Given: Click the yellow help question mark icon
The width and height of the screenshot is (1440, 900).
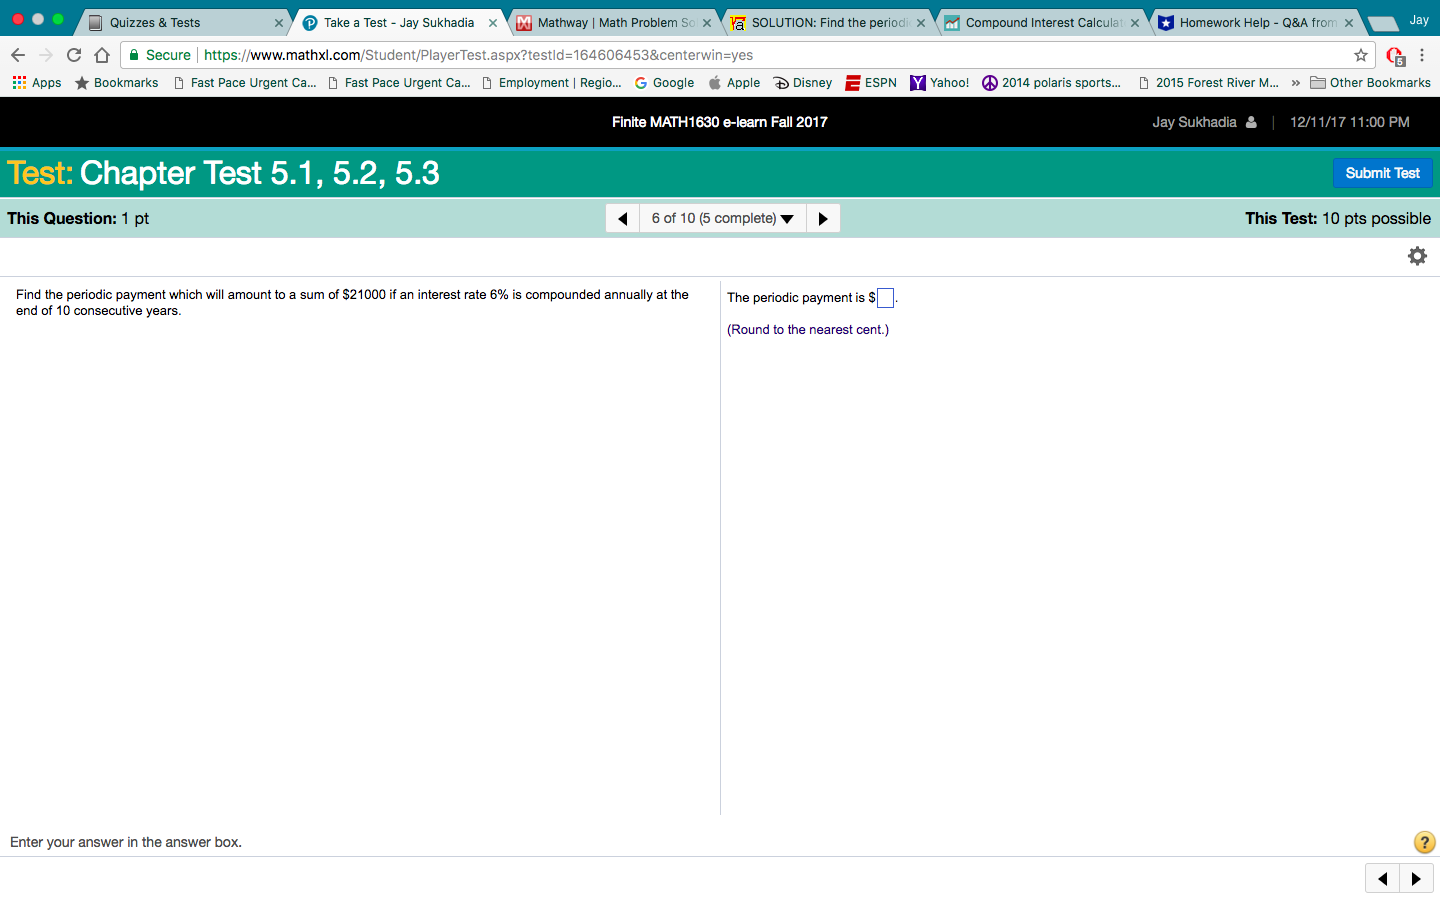Looking at the screenshot, I should [1425, 842].
